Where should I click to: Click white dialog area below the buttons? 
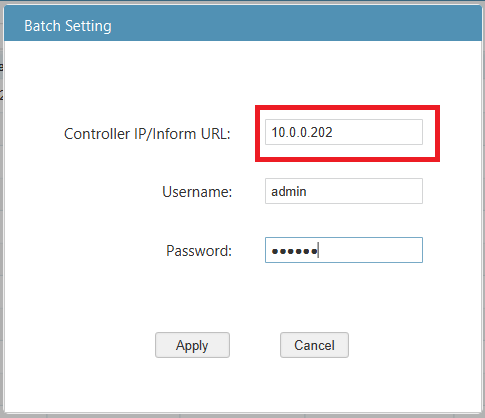point(242,385)
